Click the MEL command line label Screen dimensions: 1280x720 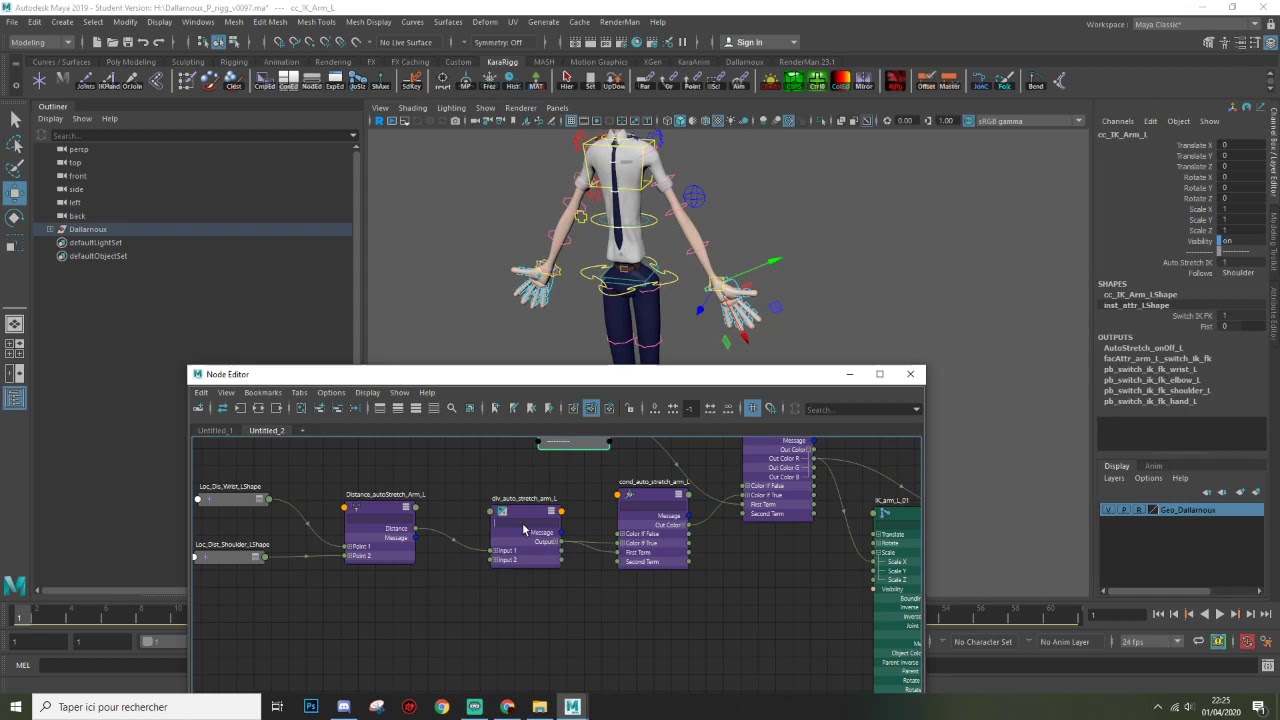tap(22, 665)
